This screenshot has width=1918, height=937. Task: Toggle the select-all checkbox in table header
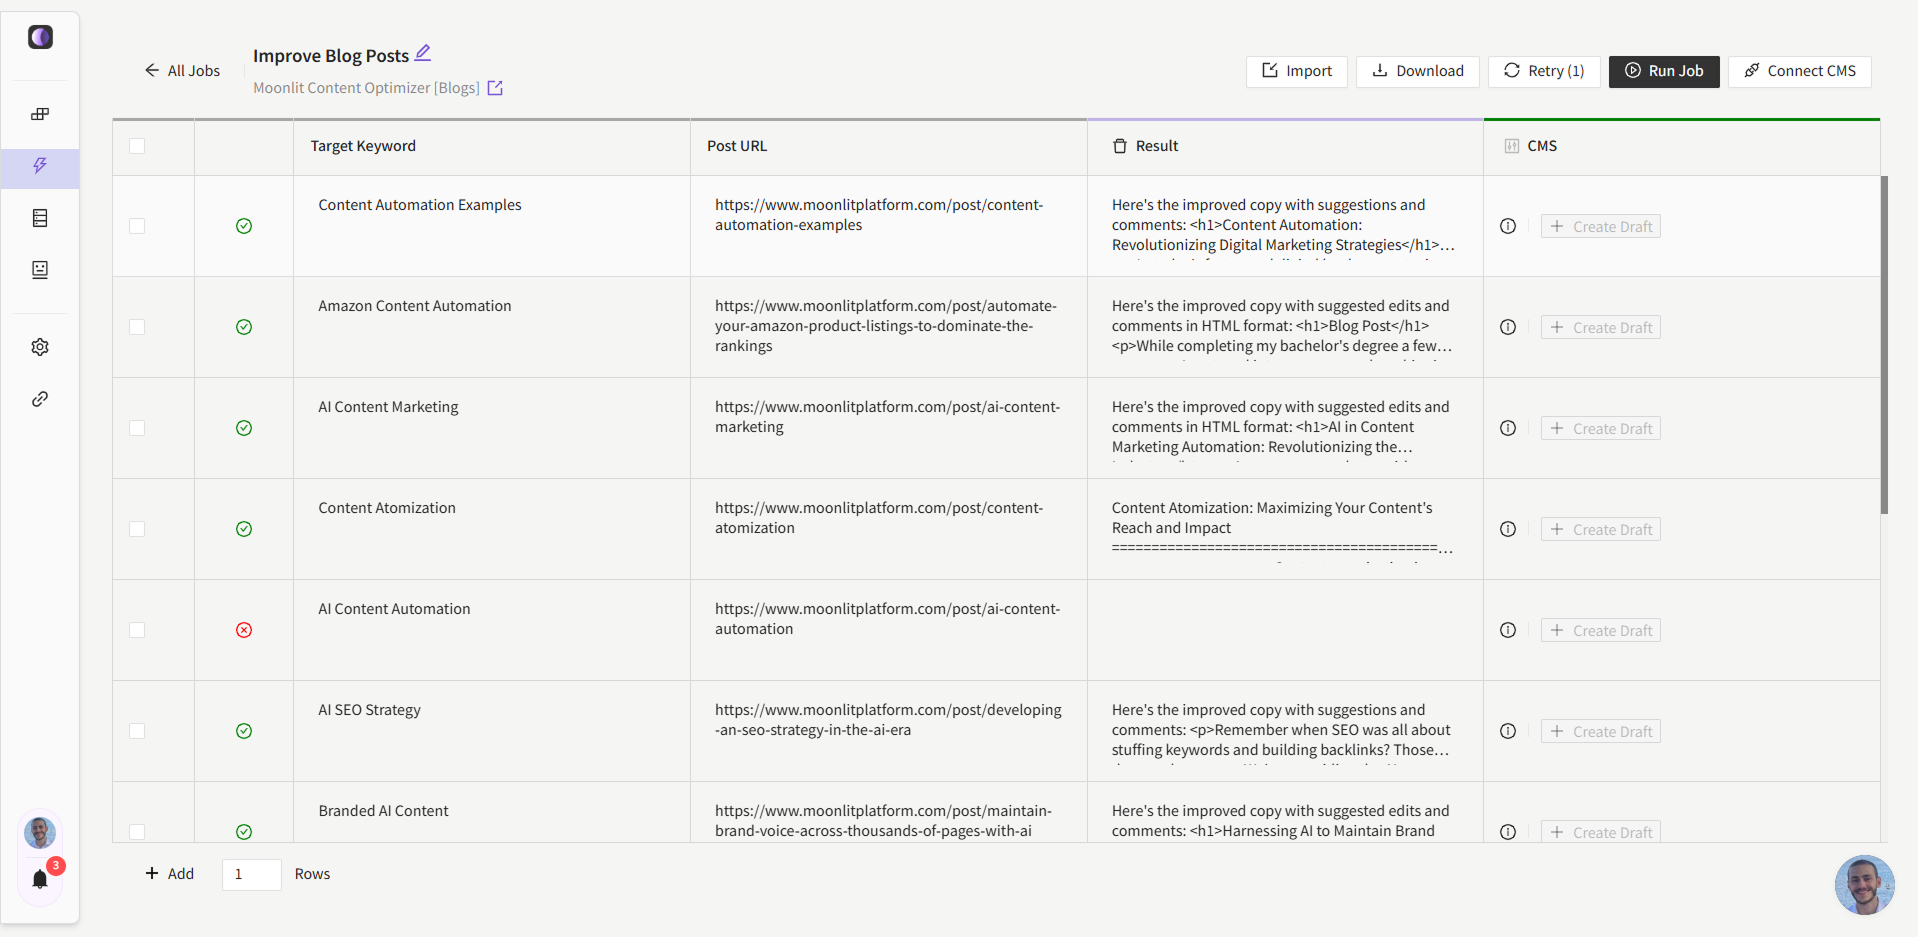point(137,146)
